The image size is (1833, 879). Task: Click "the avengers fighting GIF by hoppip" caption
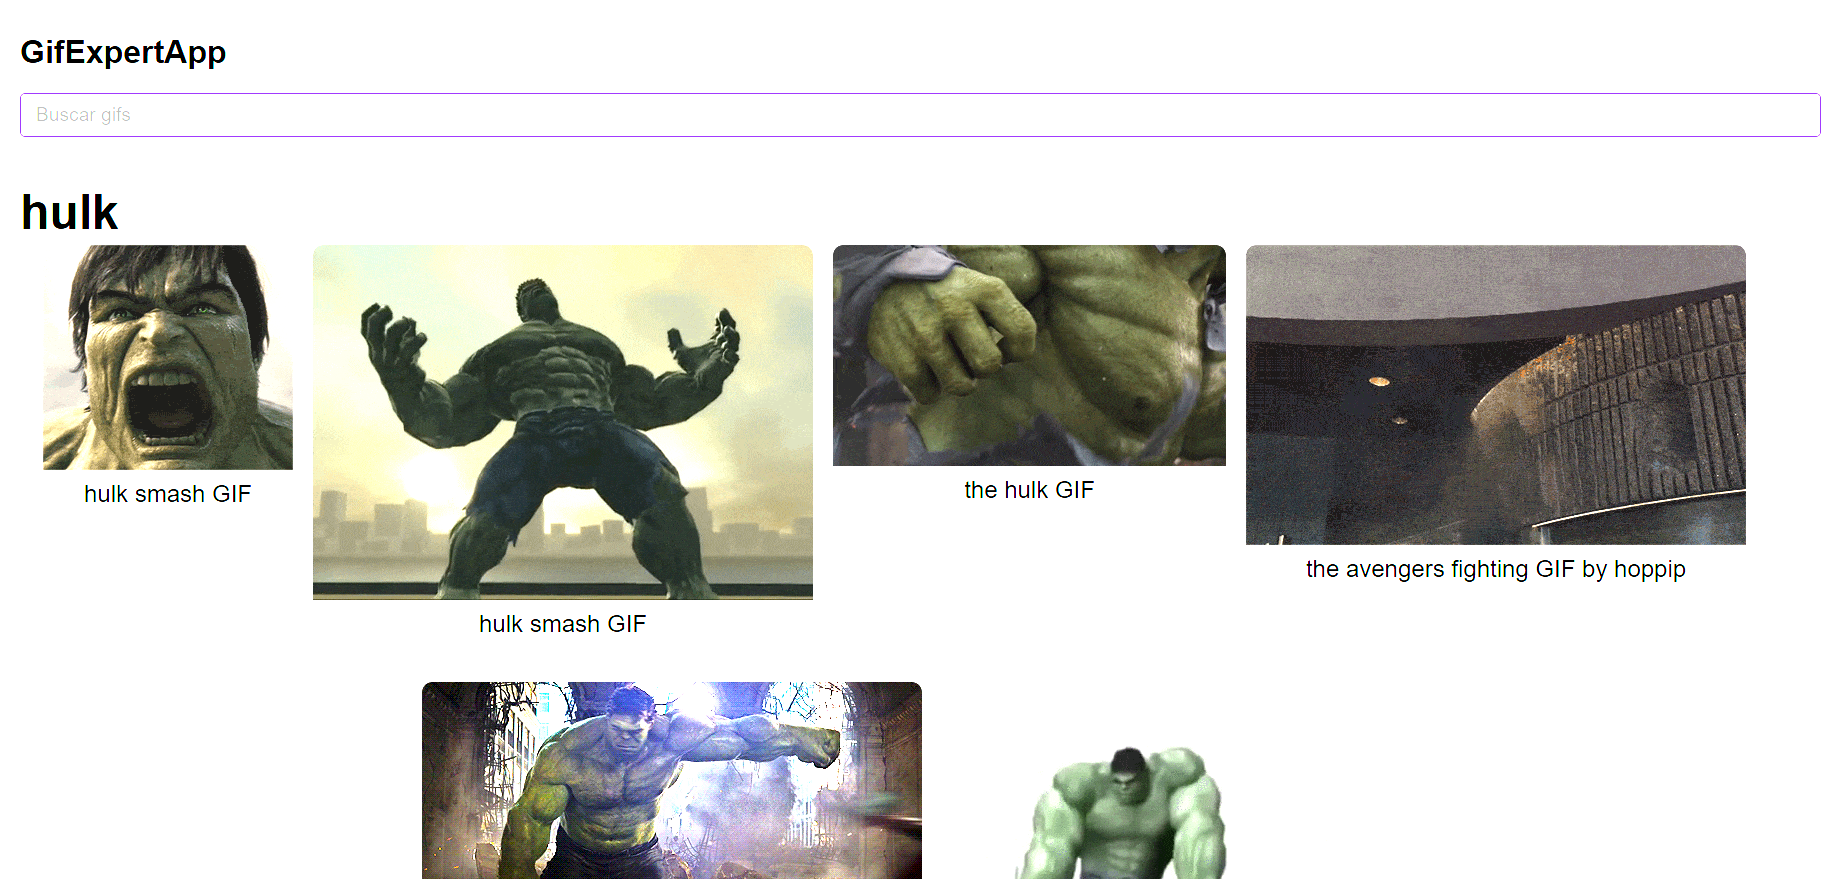[x=1495, y=569]
